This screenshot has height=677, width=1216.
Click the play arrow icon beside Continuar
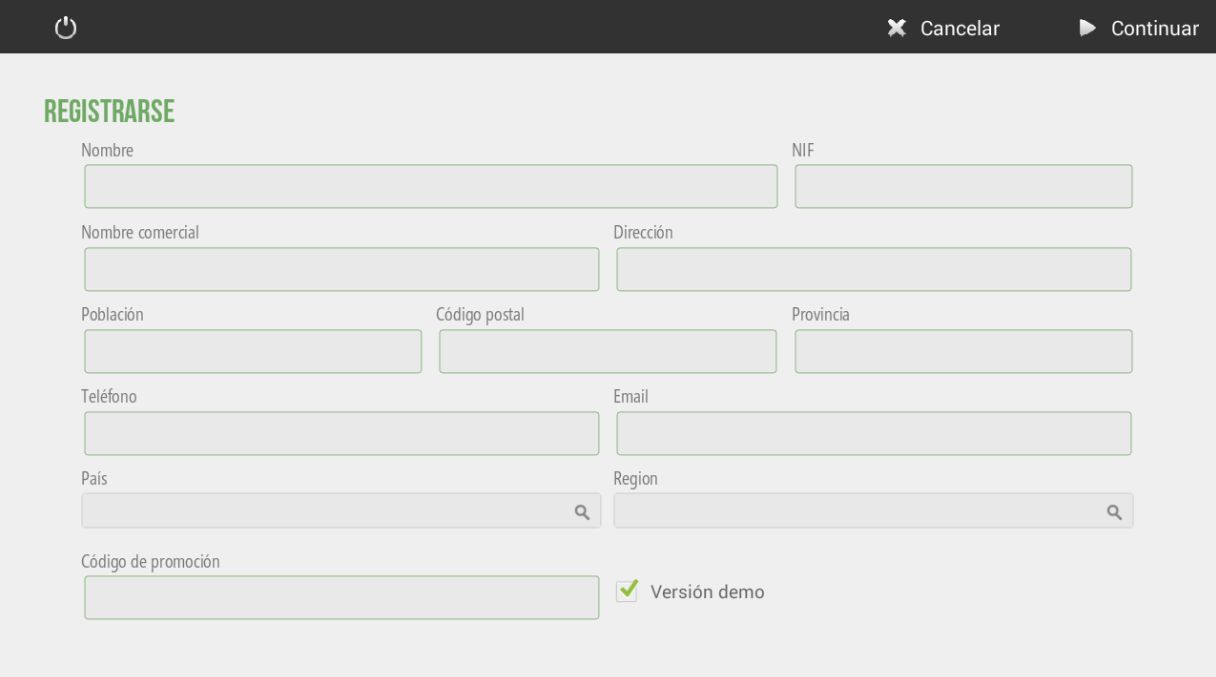click(x=1087, y=29)
